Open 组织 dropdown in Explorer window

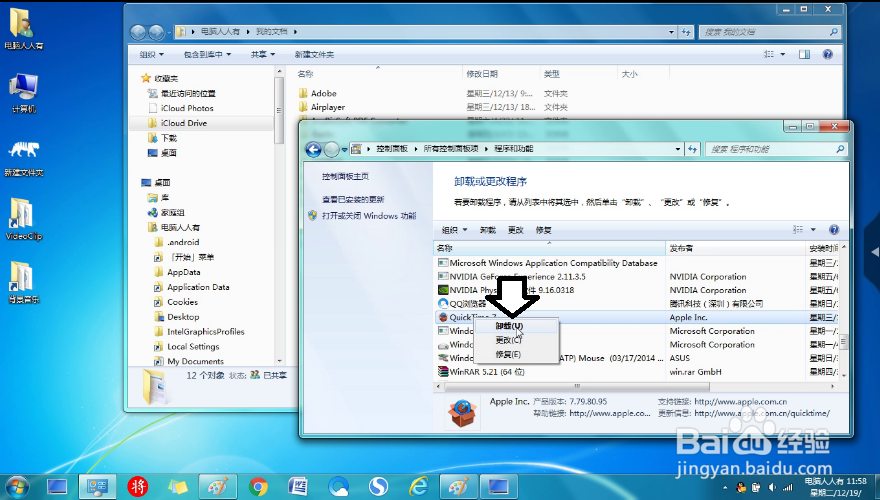click(152, 54)
